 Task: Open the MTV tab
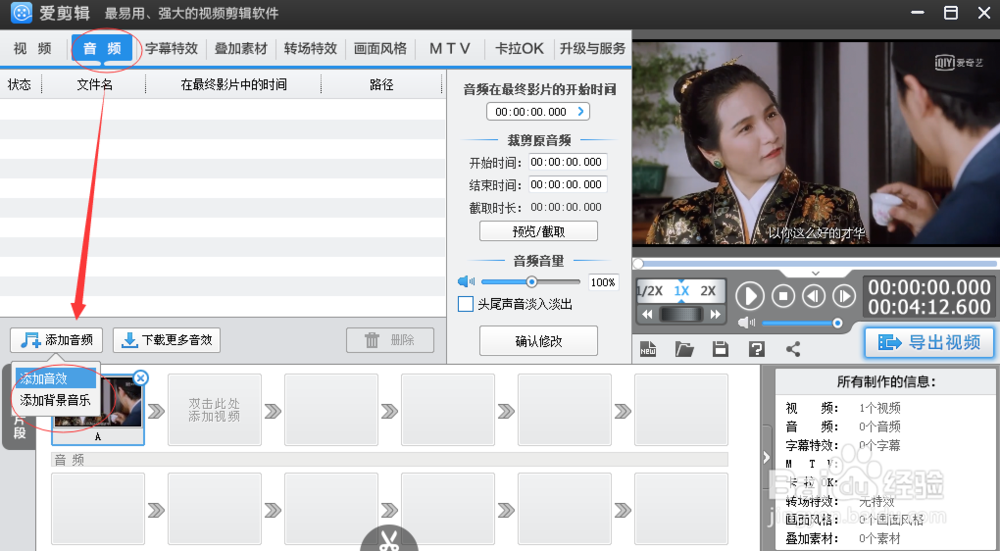coord(450,48)
